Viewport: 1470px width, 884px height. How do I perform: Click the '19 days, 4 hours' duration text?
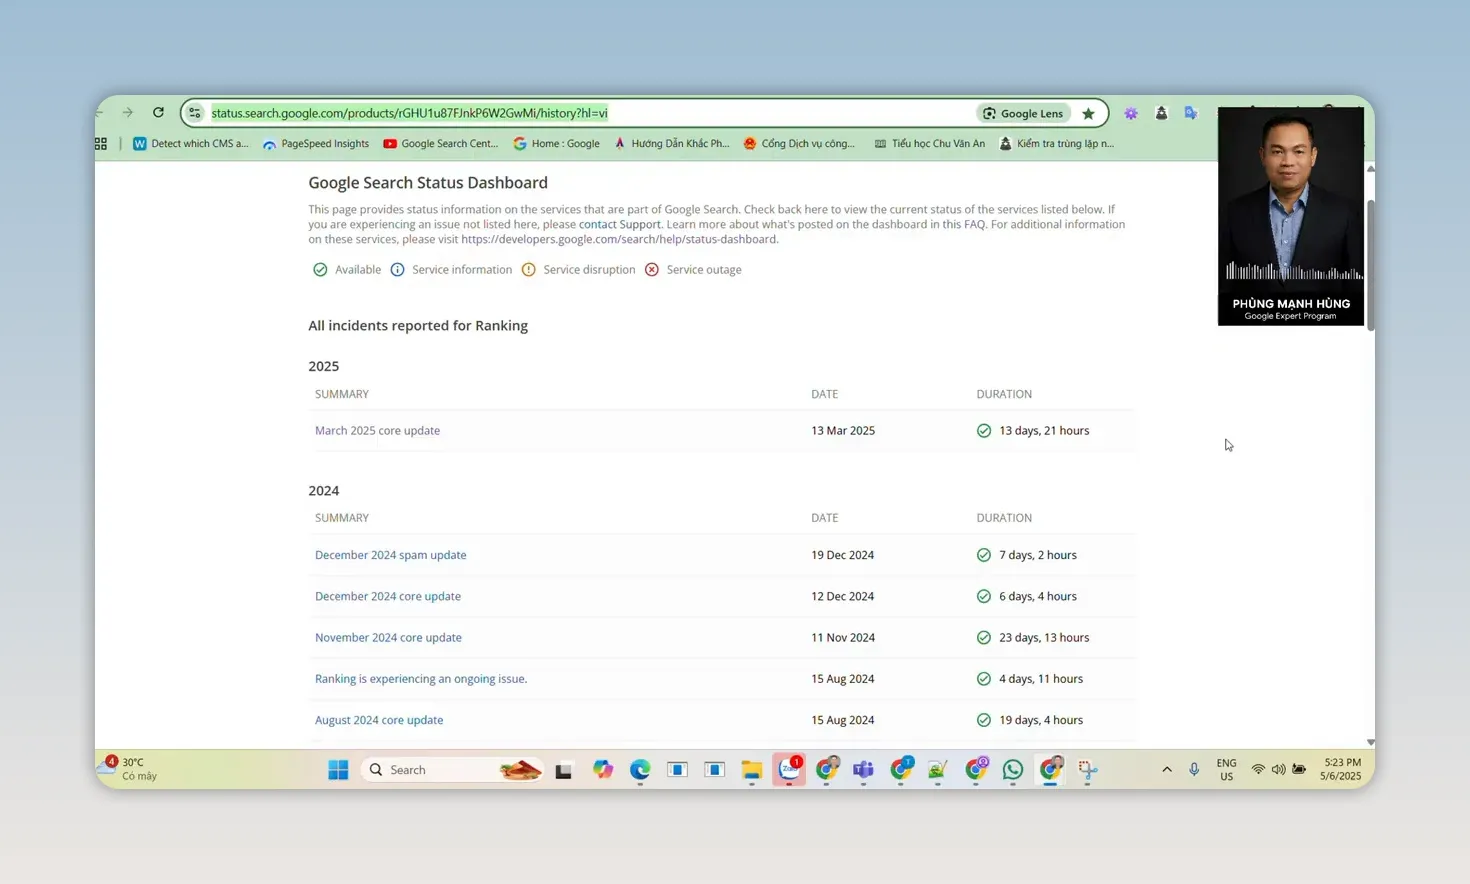click(x=1041, y=720)
